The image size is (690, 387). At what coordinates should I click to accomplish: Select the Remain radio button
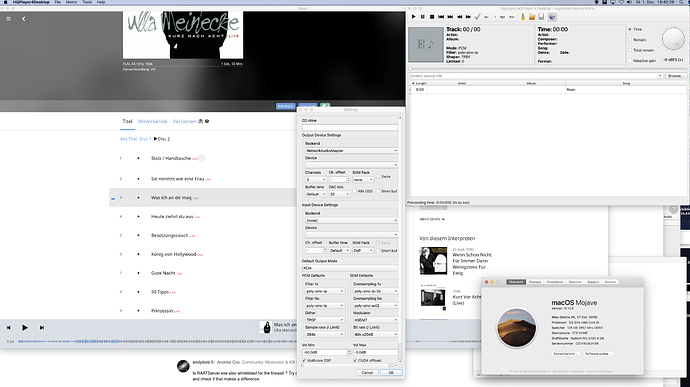pyautogui.click(x=630, y=40)
